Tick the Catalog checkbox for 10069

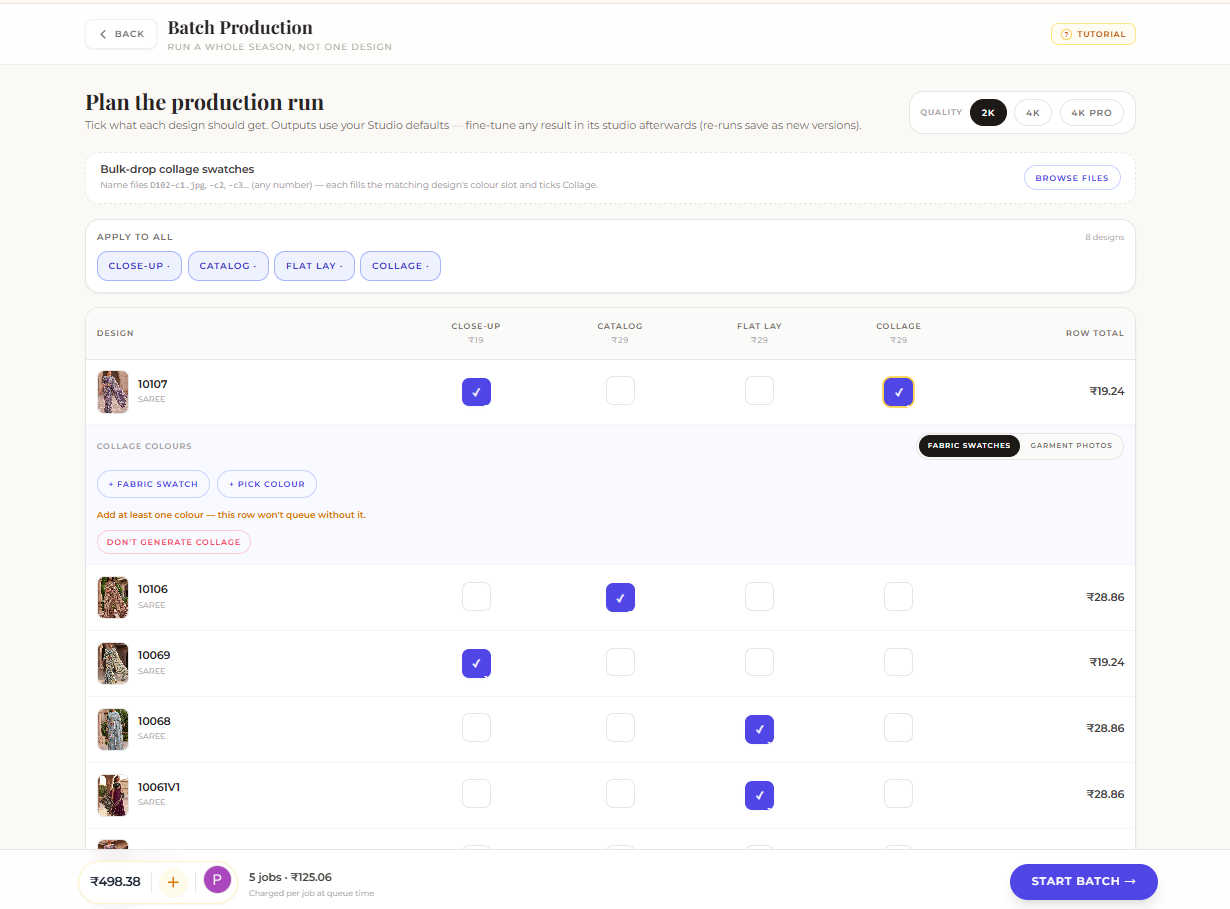[620, 662]
